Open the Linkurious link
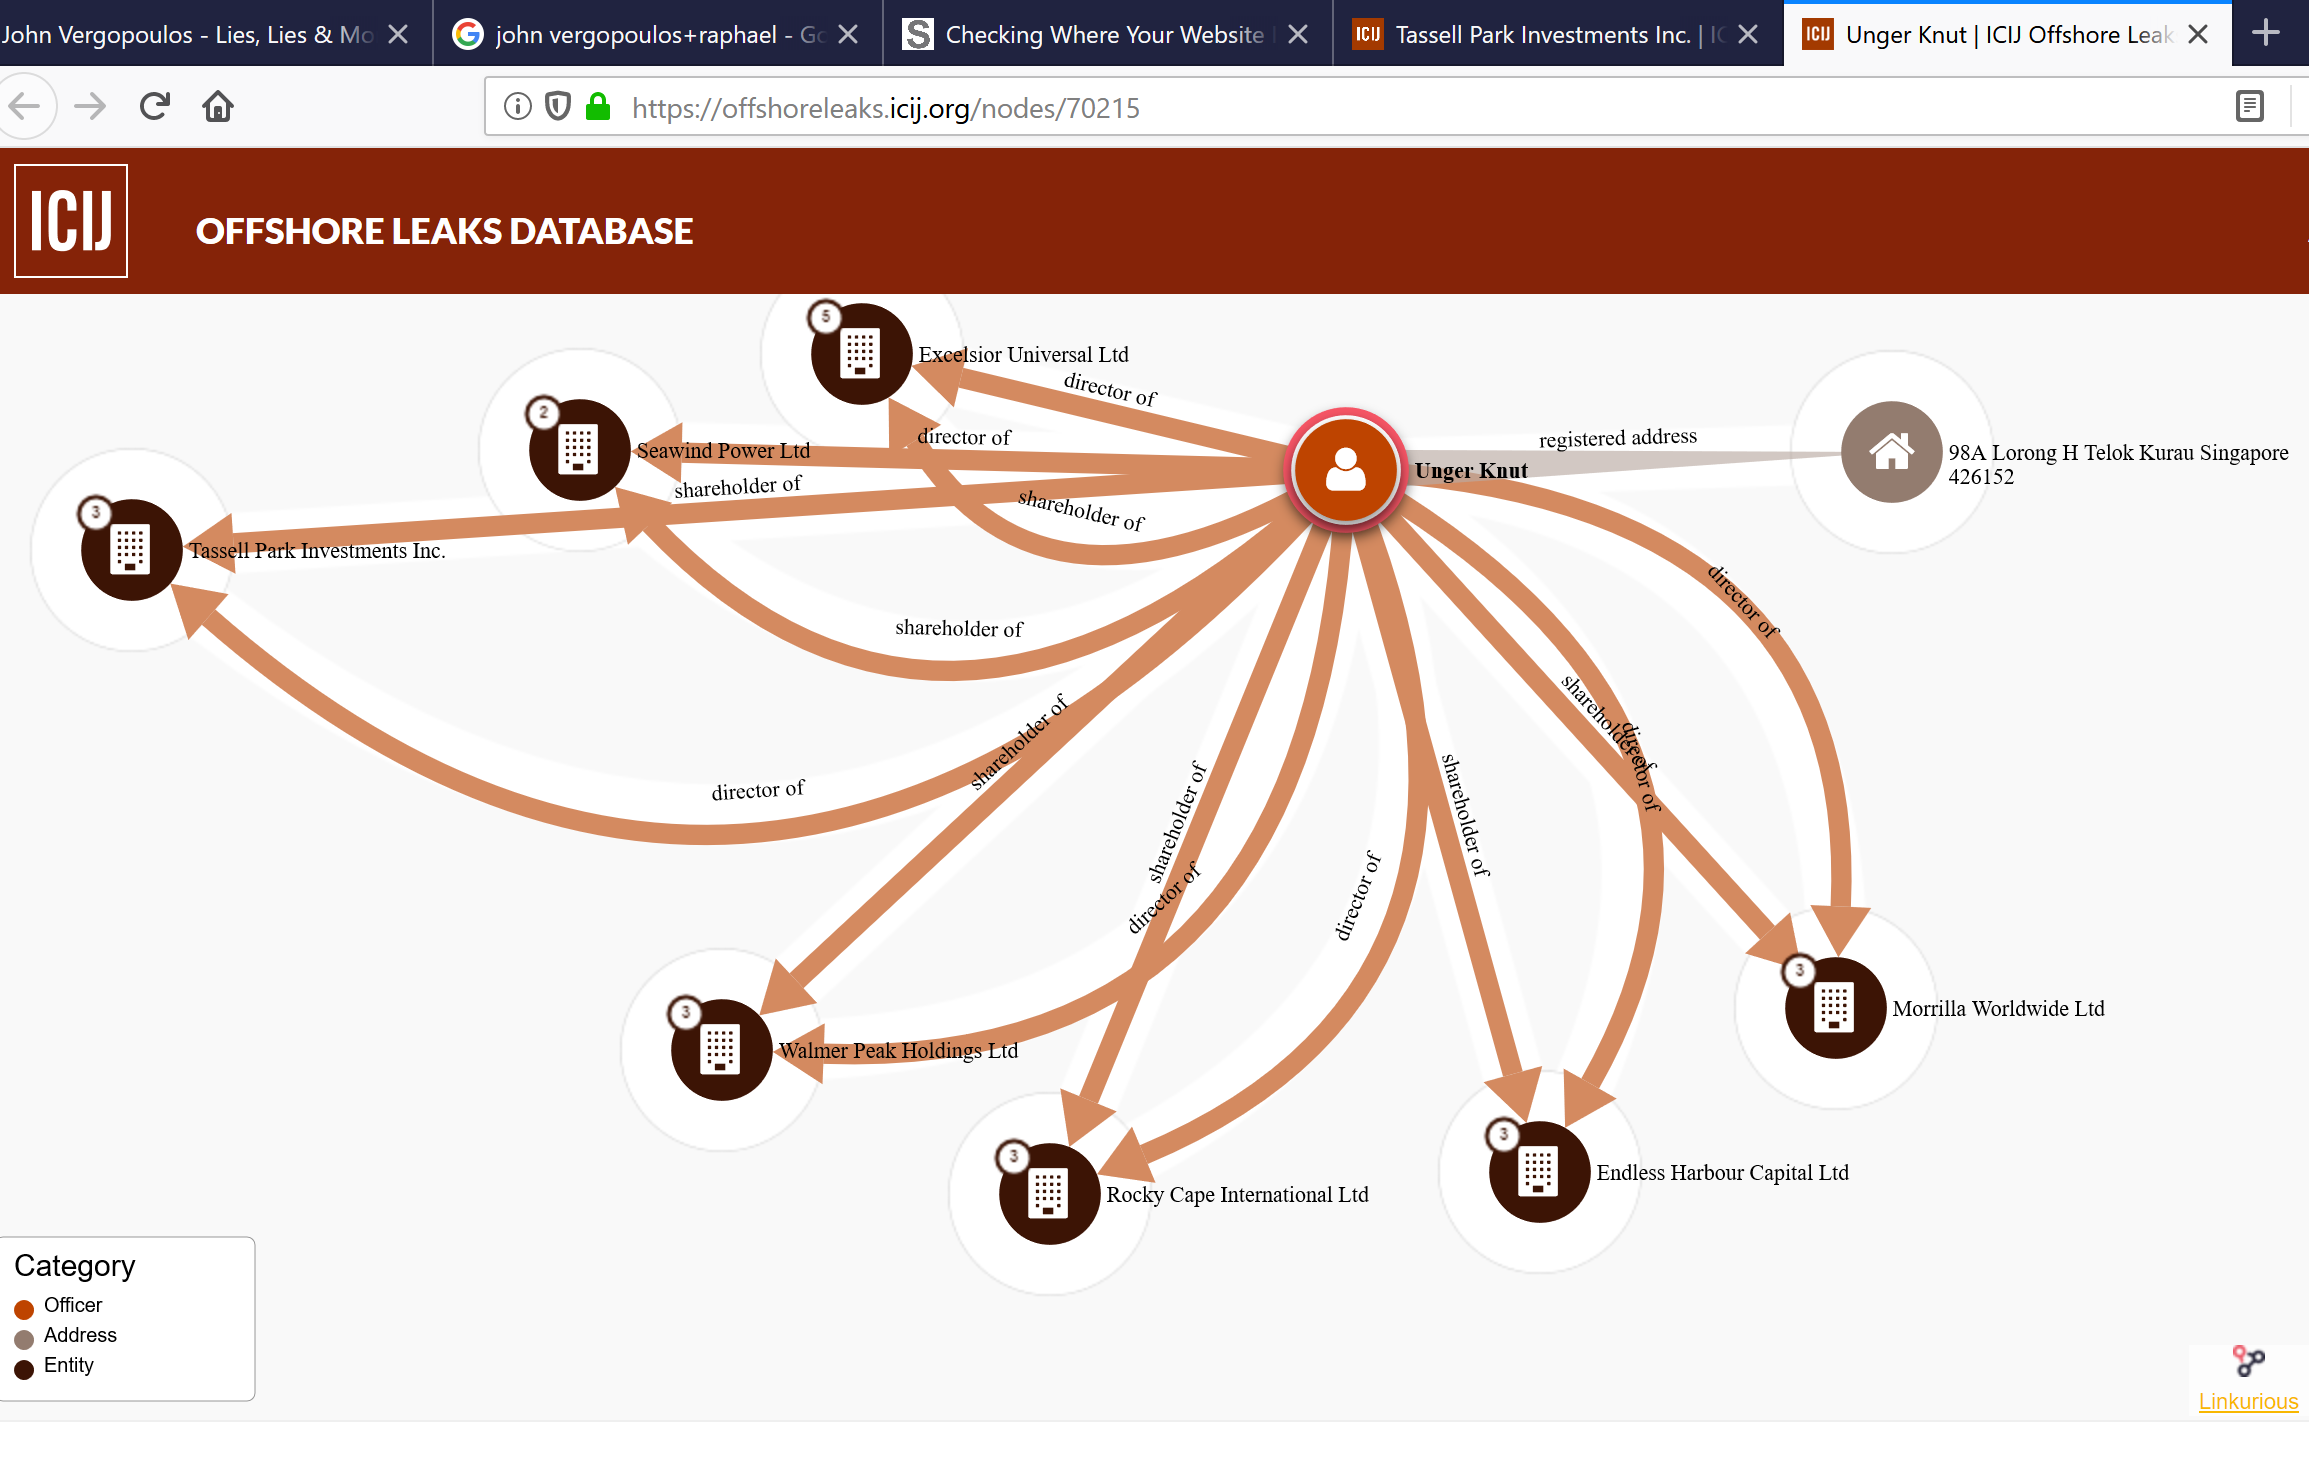The width and height of the screenshot is (2309, 1462). pos(2247,1401)
